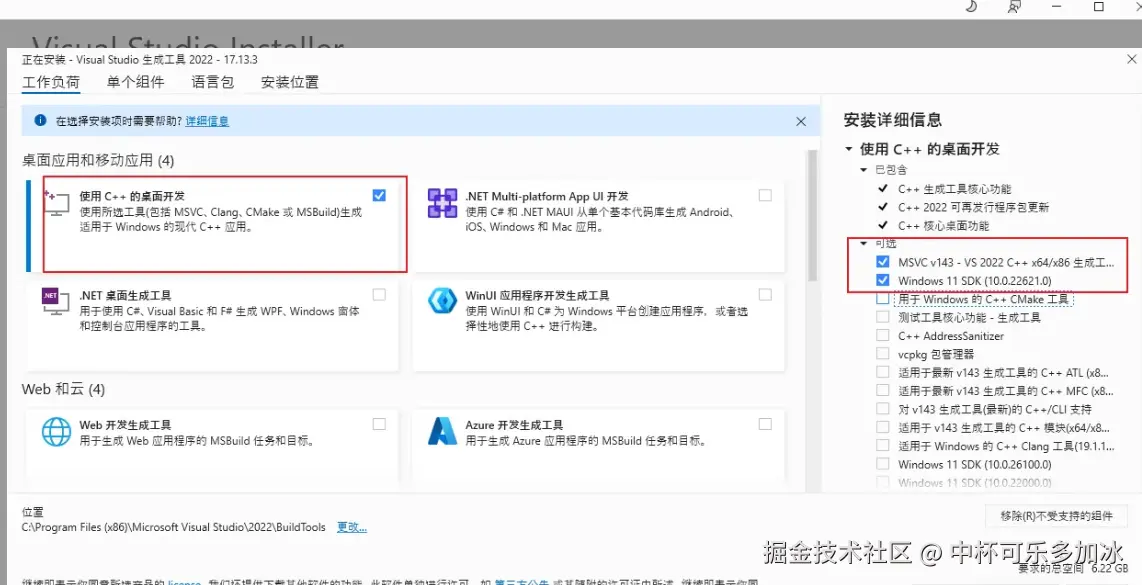Check the WinUI 应用程序开发生成工具 checkbox
This screenshot has width=1142, height=585.
click(765, 294)
